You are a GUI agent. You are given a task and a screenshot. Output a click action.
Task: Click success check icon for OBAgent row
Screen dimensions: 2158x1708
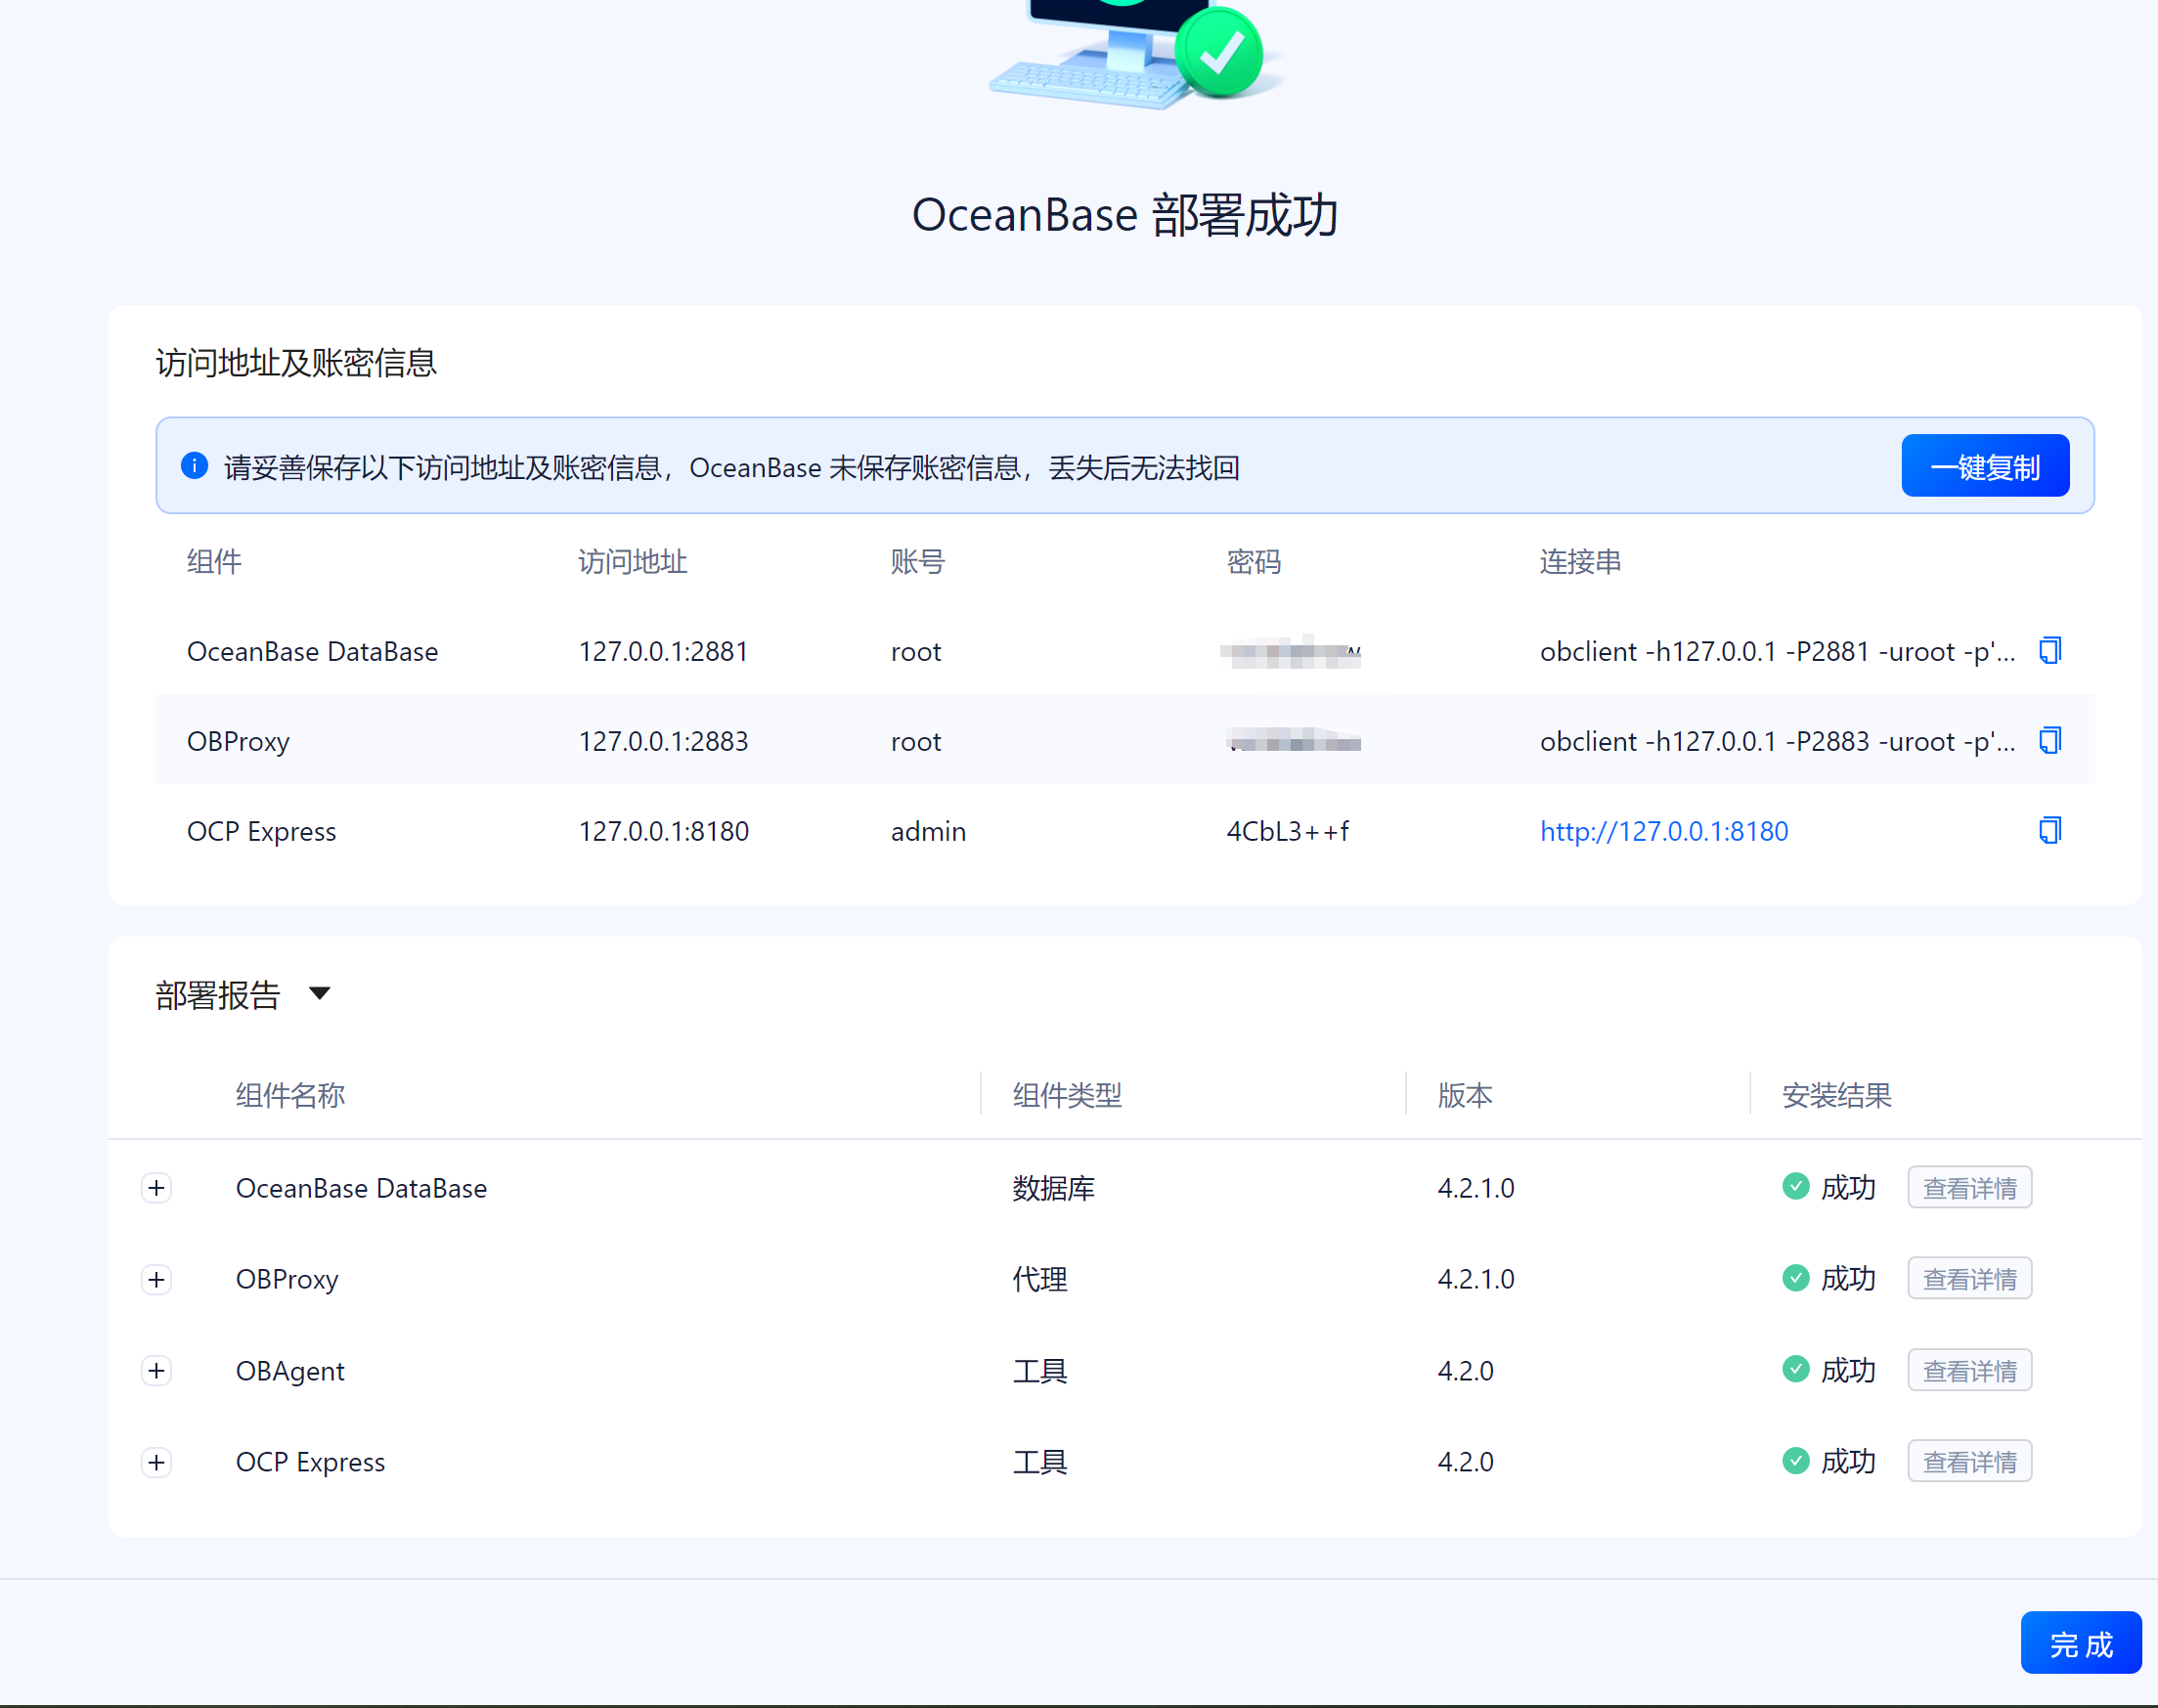coord(1796,1370)
